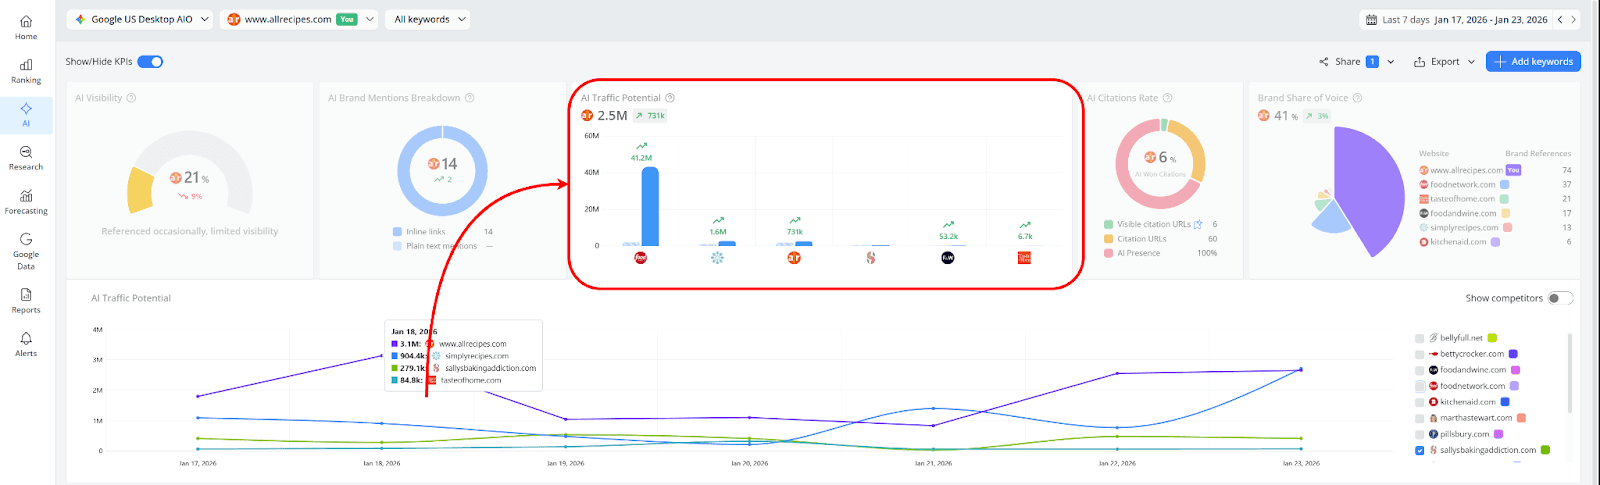Image resolution: width=1600 pixels, height=485 pixels.
Task: Check the marthastewart.com checkbox
Action: tap(1420, 418)
